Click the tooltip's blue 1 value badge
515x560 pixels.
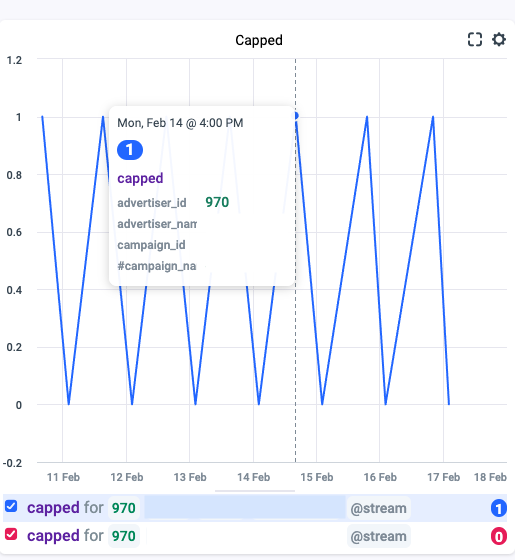click(x=130, y=150)
